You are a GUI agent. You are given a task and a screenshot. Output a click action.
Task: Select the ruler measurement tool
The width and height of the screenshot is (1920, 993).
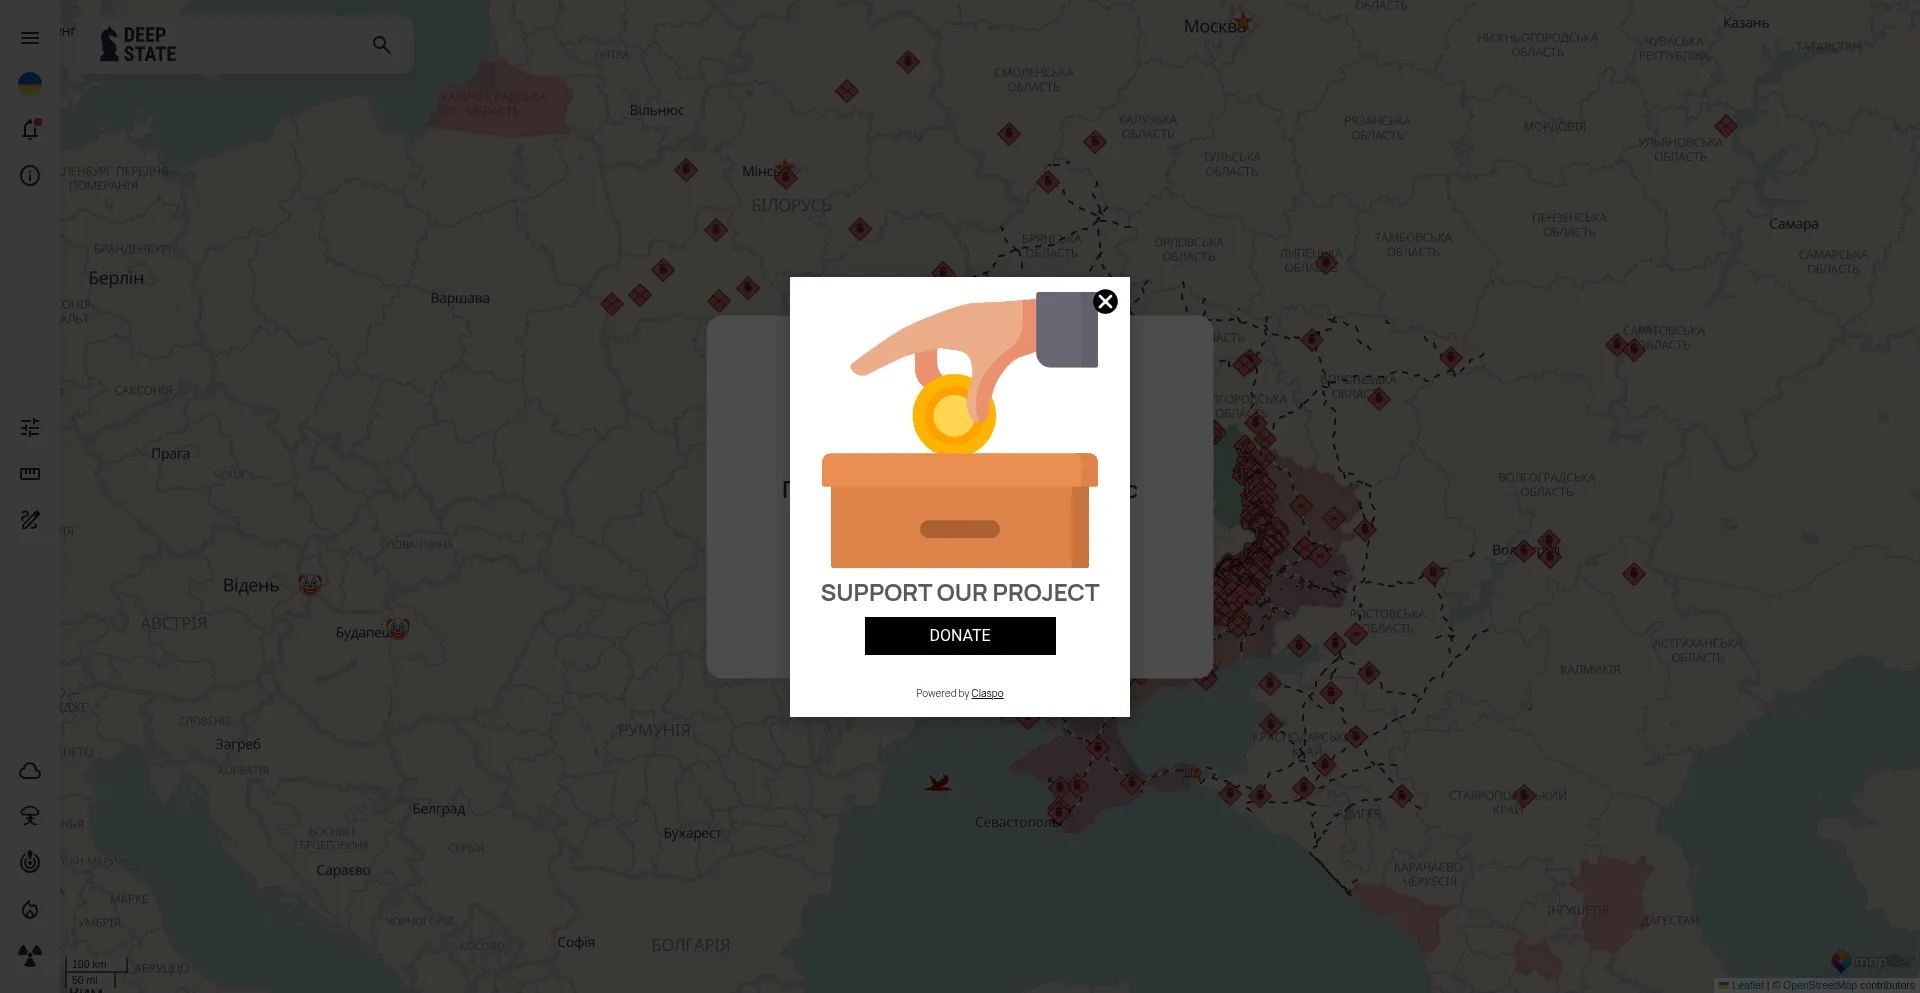(x=30, y=474)
